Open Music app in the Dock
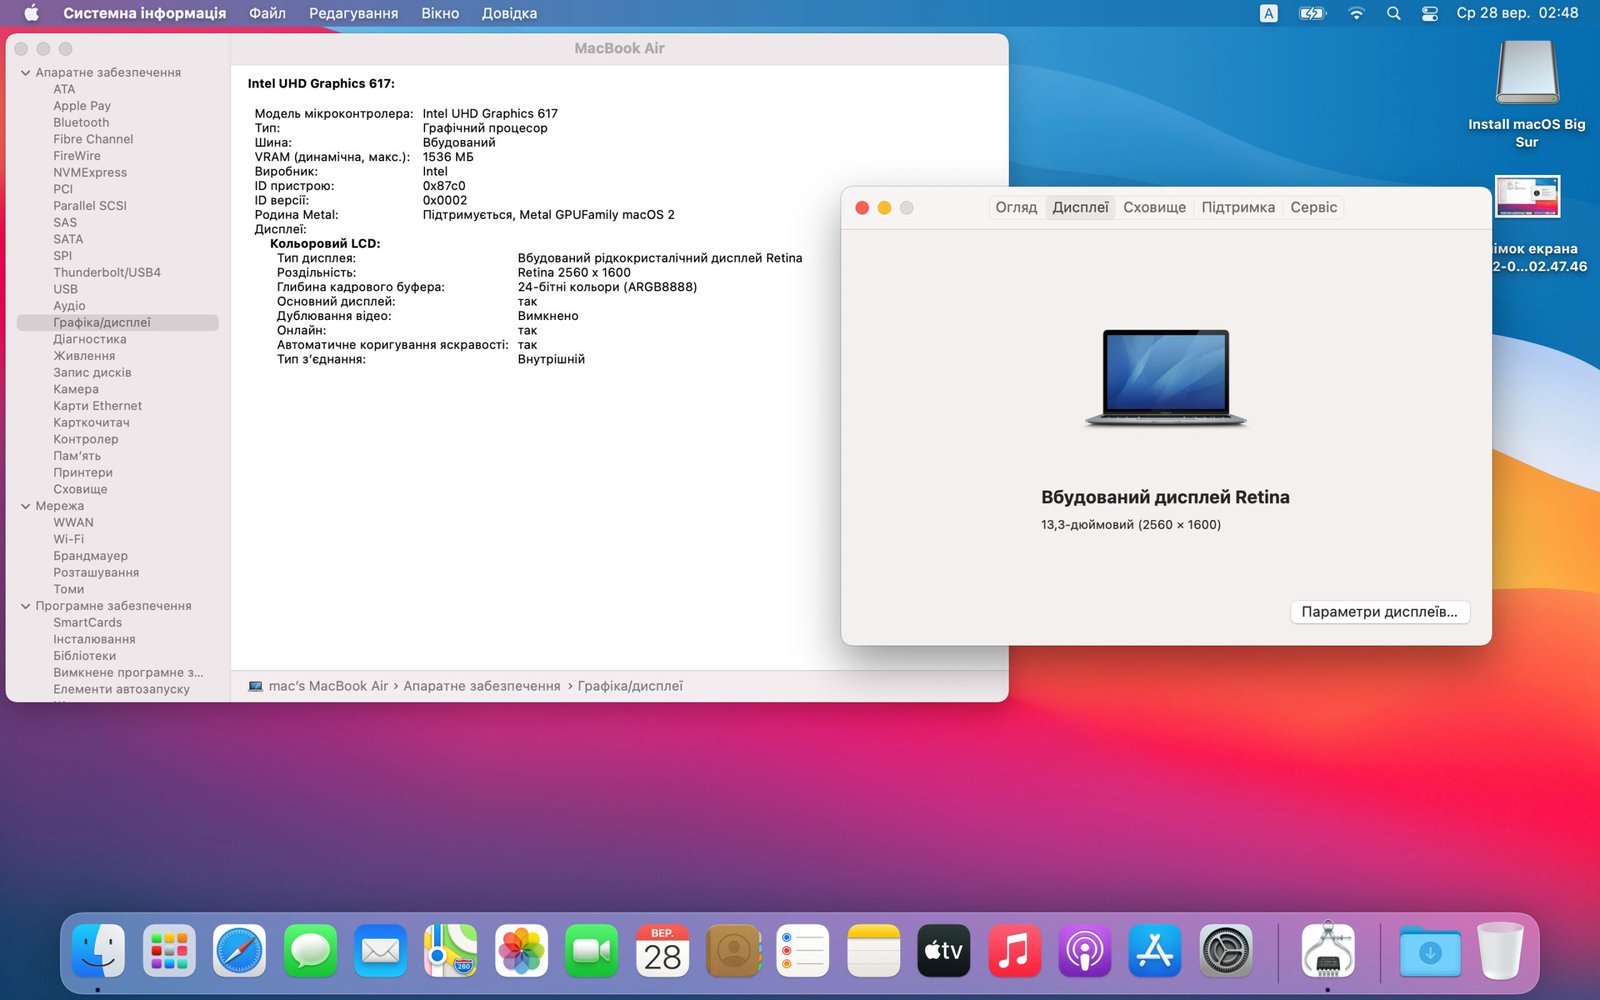Image resolution: width=1600 pixels, height=1000 pixels. pos(1014,950)
